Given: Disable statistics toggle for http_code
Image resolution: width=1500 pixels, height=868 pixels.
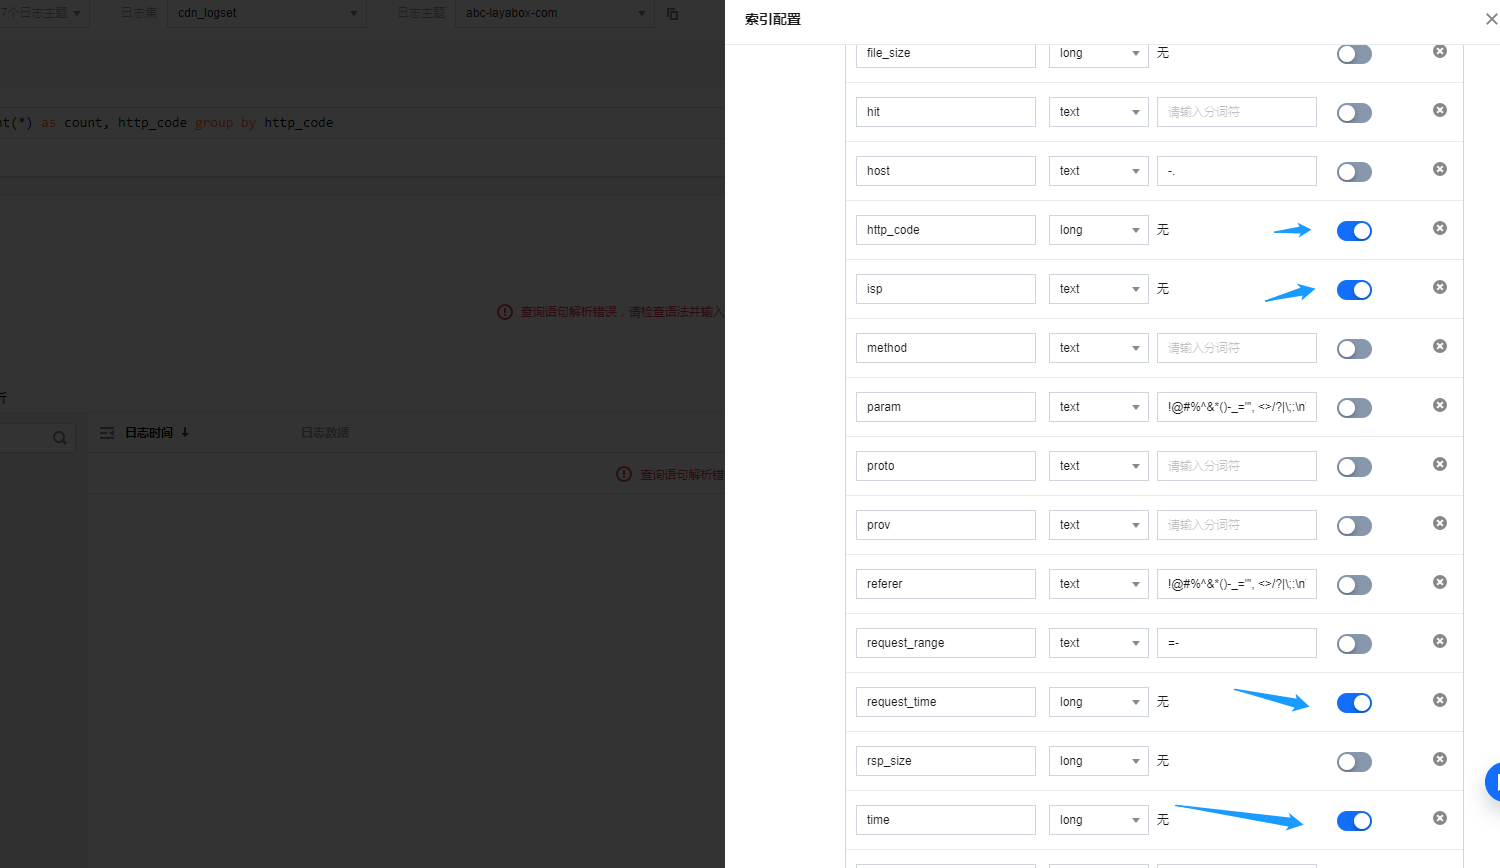Looking at the screenshot, I should (x=1354, y=231).
